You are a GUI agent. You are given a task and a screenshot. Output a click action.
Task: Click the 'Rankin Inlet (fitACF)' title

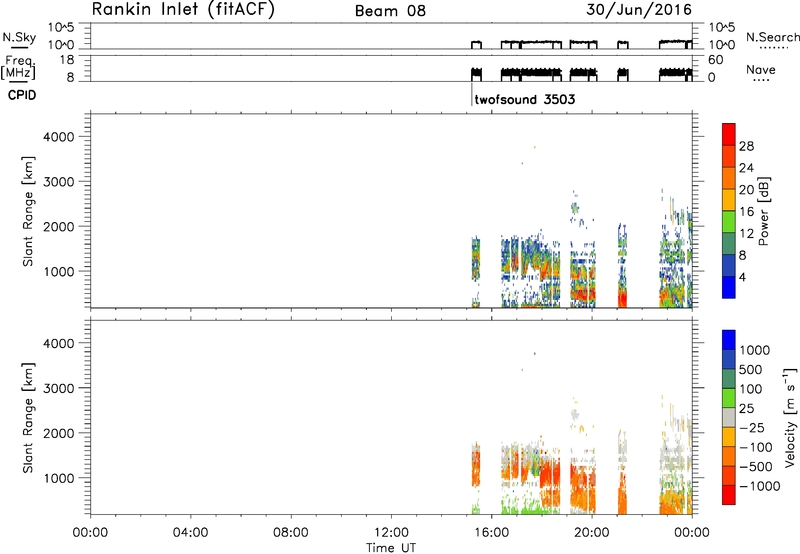(183, 9)
